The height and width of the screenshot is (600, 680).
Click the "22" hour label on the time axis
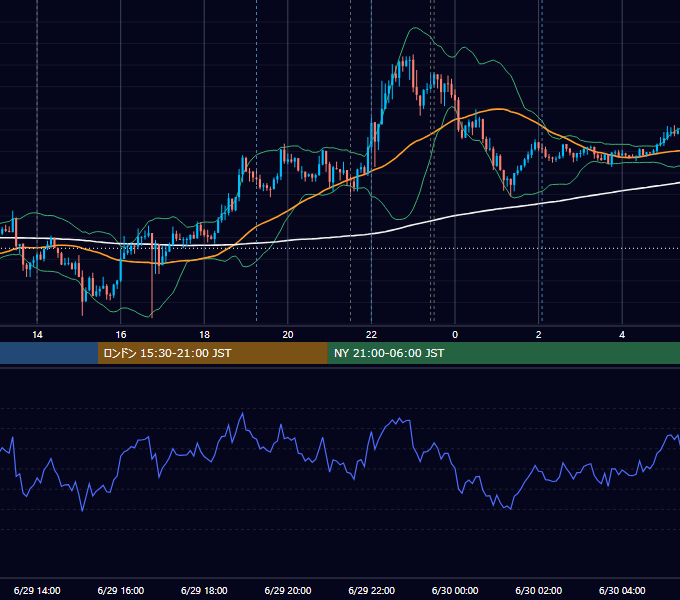pyautogui.click(x=371, y=335)
